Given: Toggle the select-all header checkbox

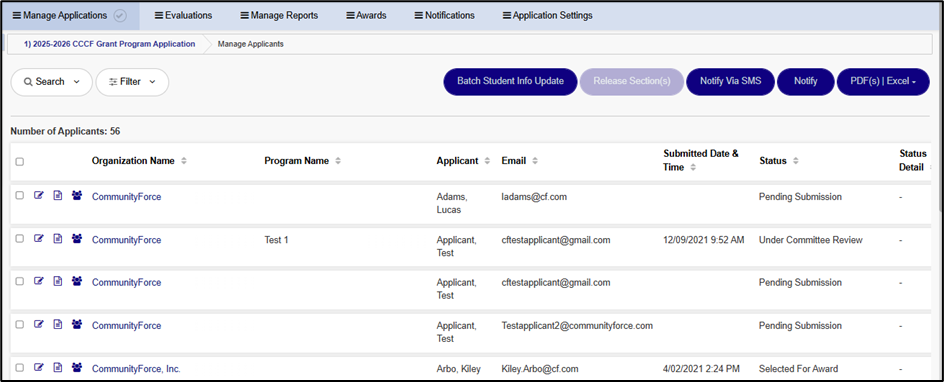Looking at the screenshot, I should click(19, 162).
